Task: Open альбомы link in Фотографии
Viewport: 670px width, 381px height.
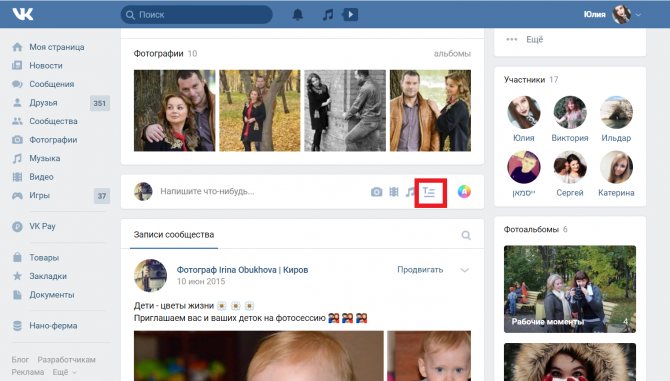Action: [452, 53]
